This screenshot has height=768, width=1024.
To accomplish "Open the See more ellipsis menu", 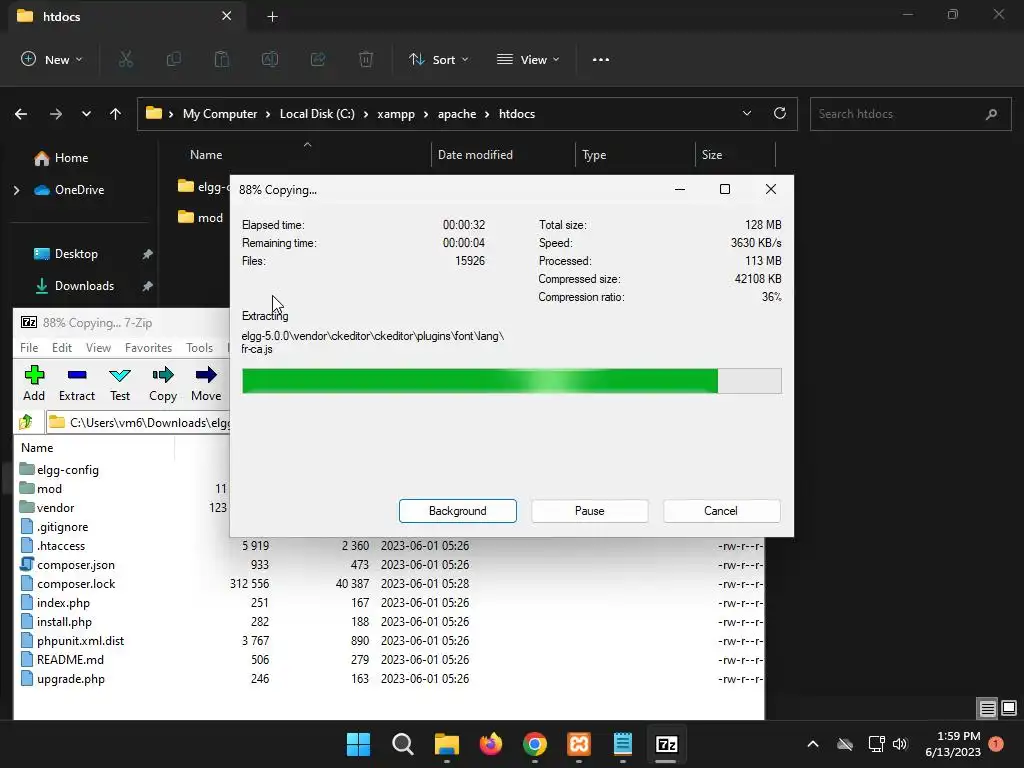I will tap(601, 59).
